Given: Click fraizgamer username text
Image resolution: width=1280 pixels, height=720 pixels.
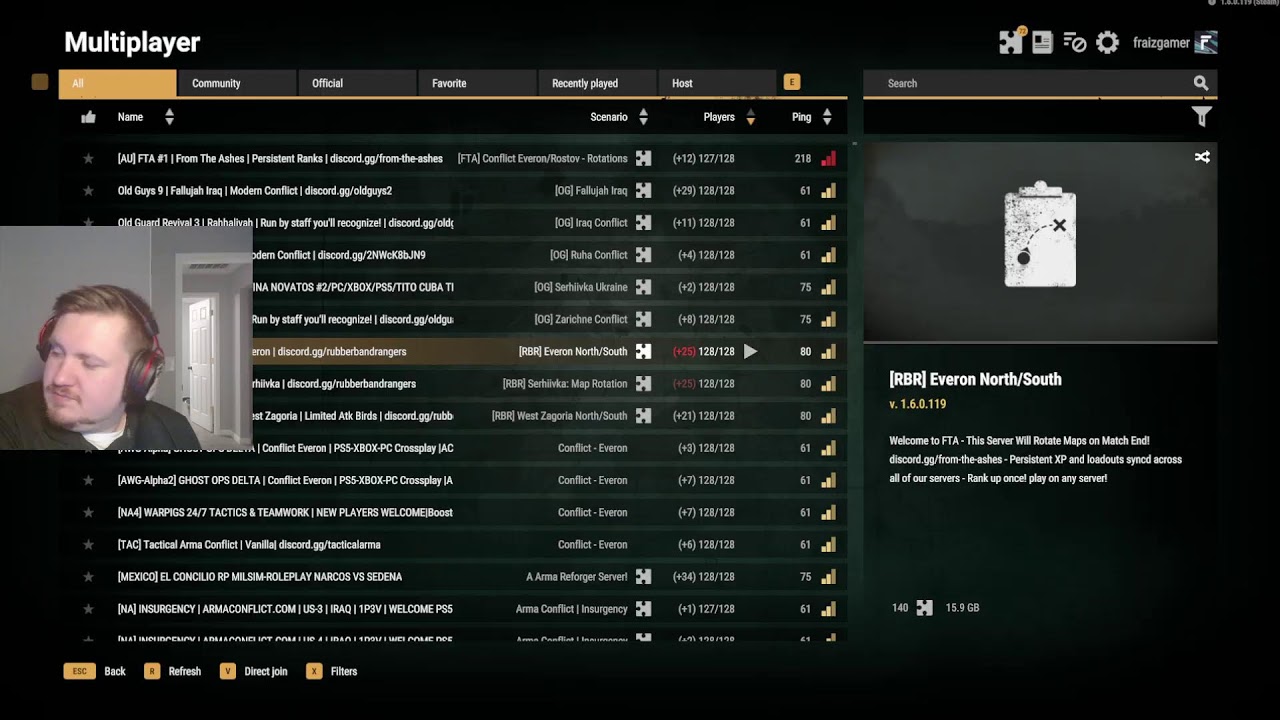Looking at the screenshot, I should click(x=1161, y=43).
